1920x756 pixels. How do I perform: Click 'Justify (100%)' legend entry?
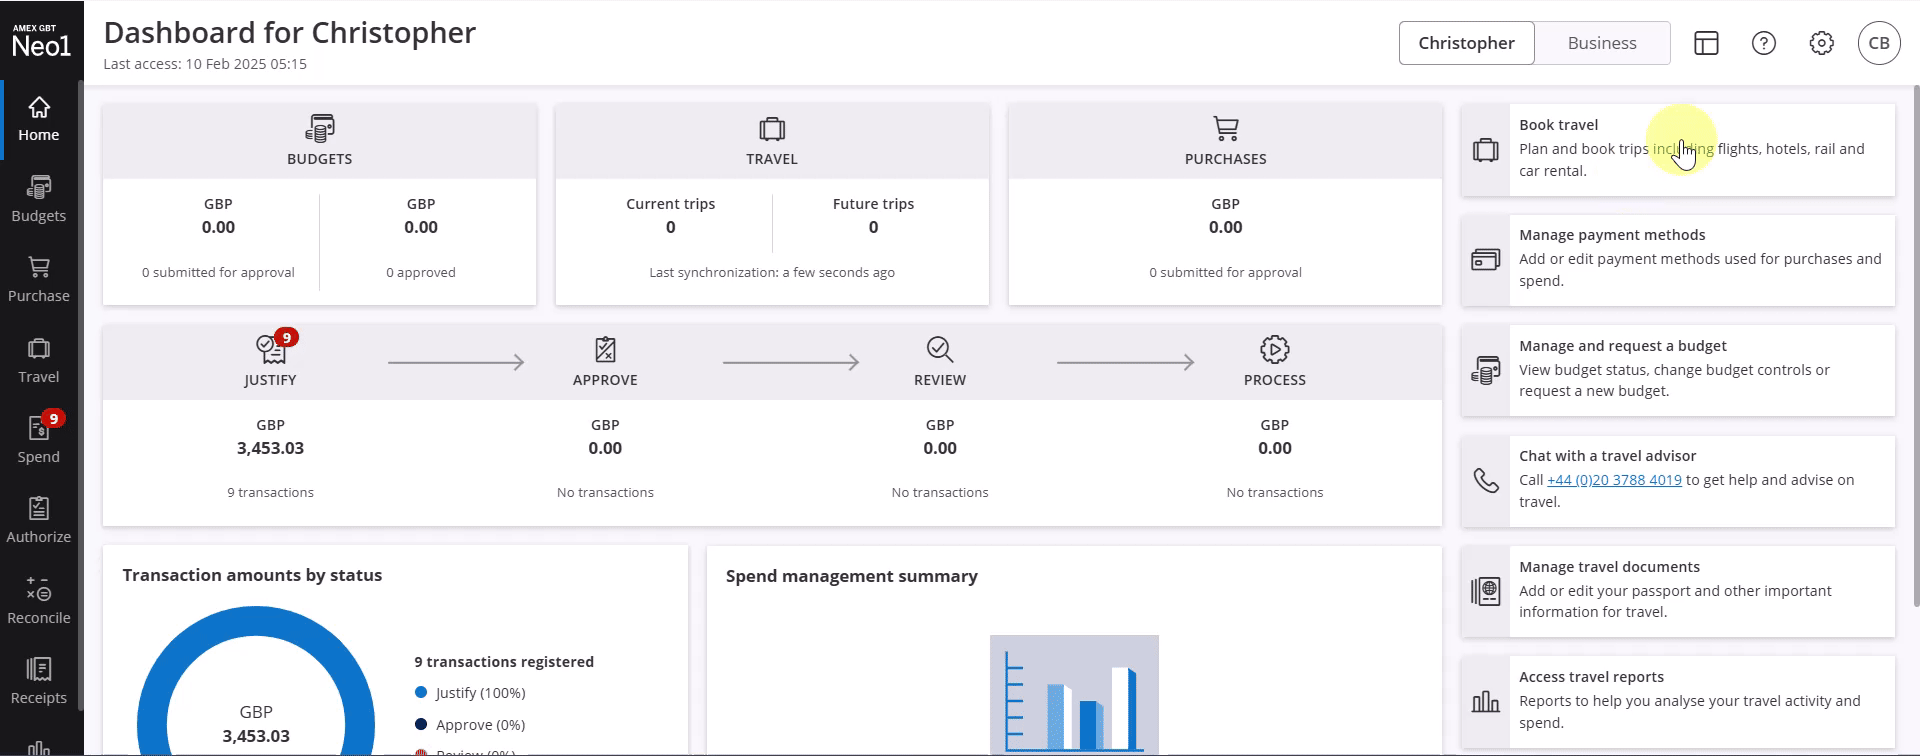[470, 693]
